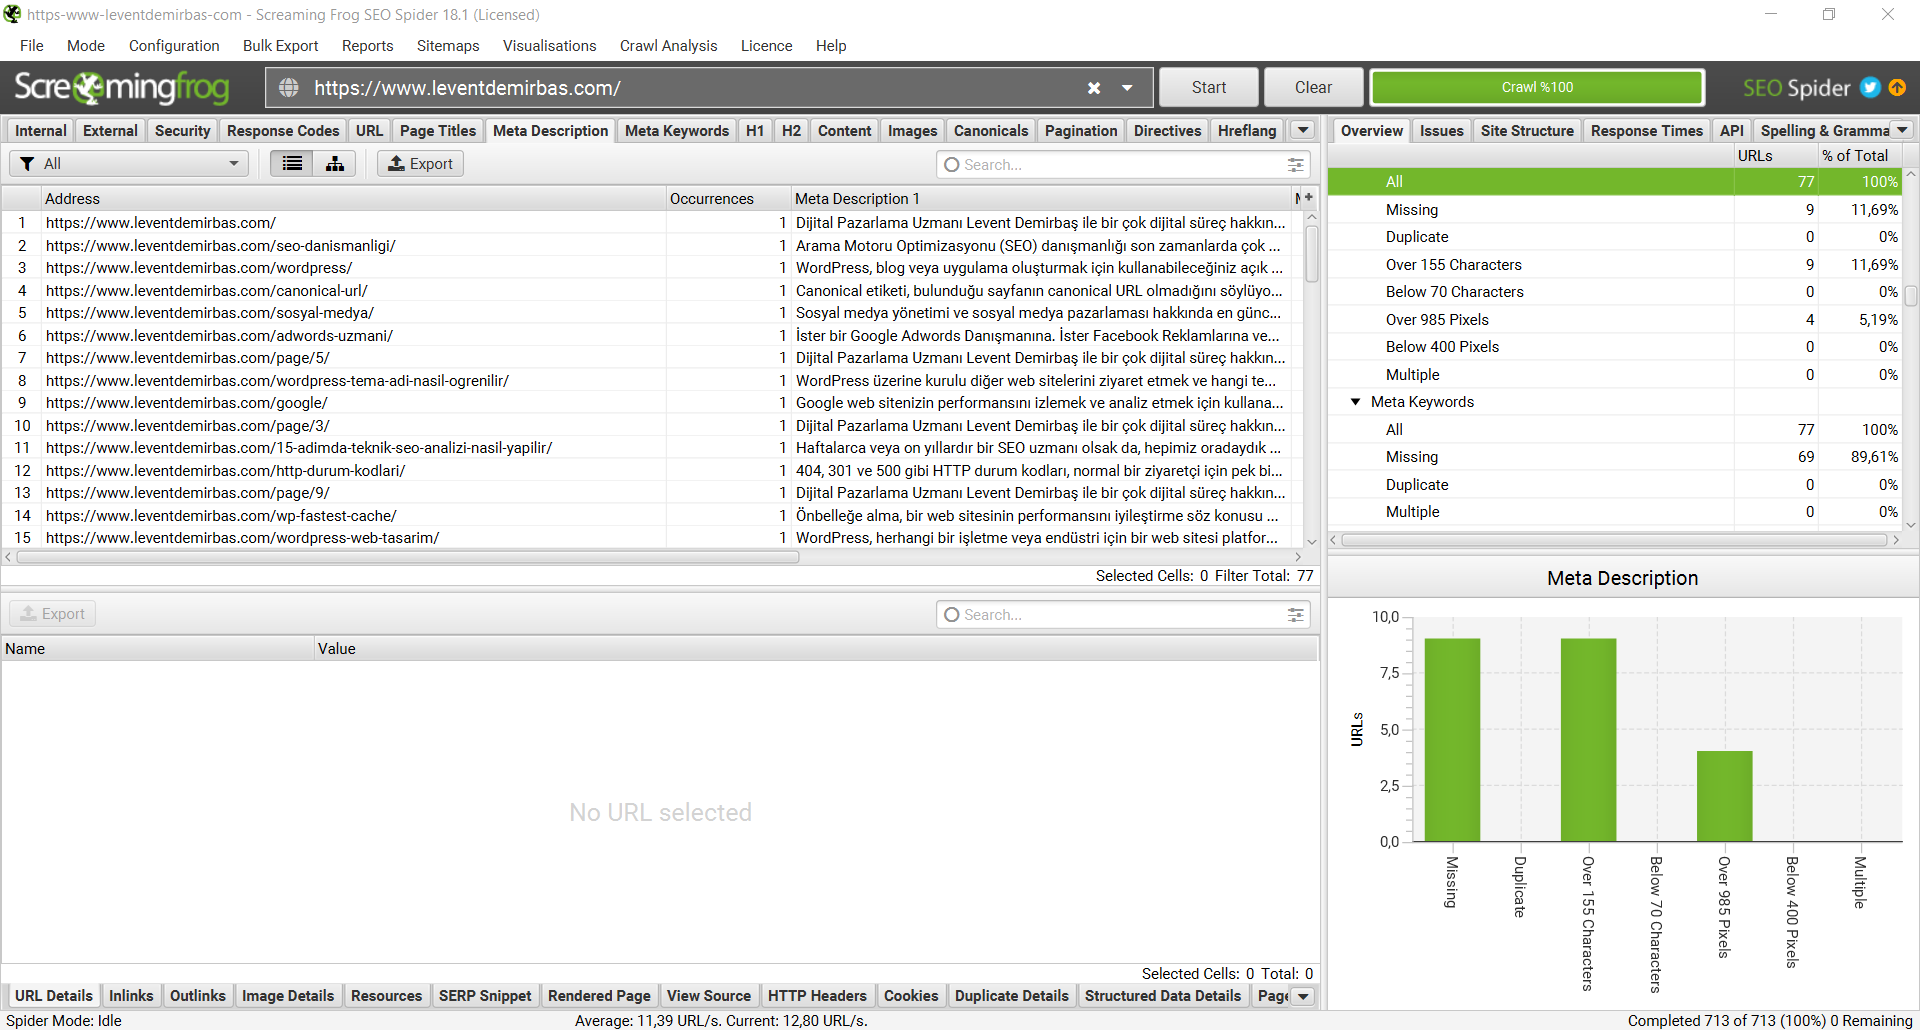1920x1030 pixels.
Task: Click the upper Export button
Action: coord(420,164)
